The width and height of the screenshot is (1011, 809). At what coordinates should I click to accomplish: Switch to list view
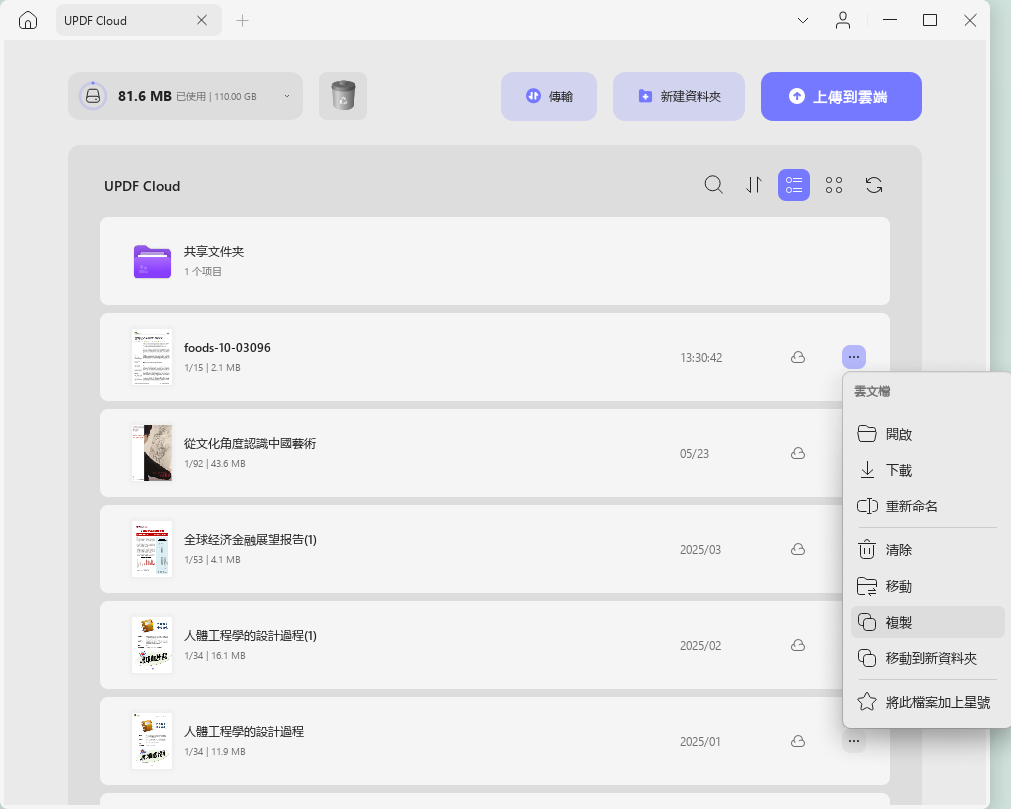pyautogui.click(x=794, y=185)
